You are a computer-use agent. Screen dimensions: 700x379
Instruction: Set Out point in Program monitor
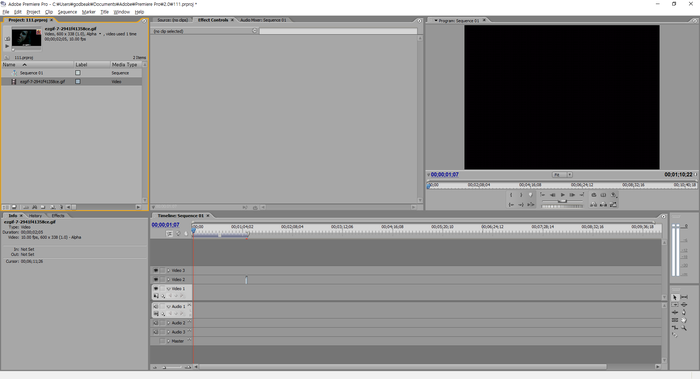pyautogui.click(x=521, y=195)
